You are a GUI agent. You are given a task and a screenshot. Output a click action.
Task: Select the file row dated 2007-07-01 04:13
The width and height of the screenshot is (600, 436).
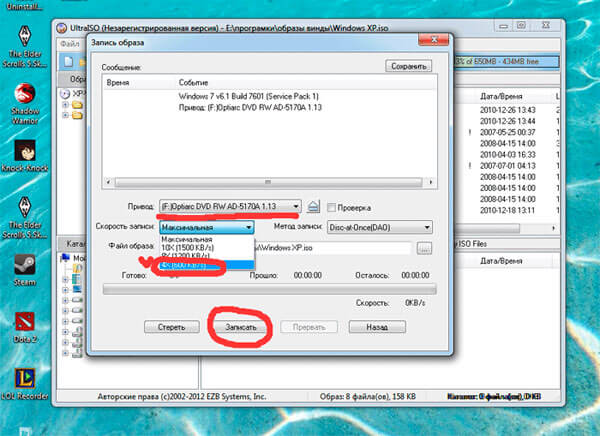coord(507,166)
